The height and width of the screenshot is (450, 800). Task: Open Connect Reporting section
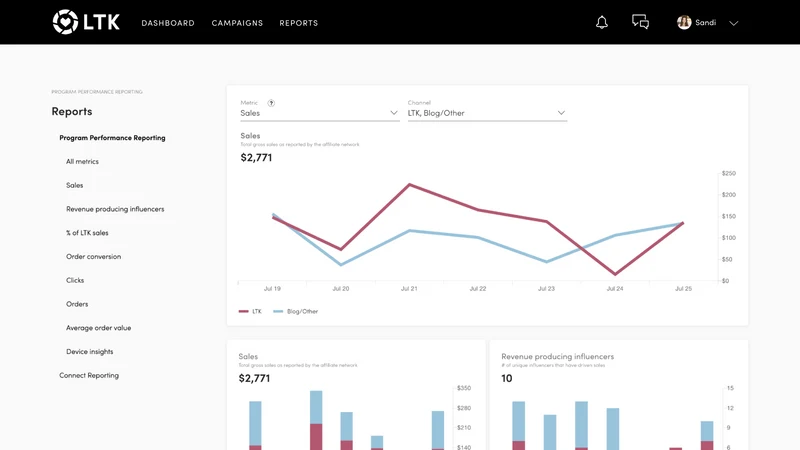click(89, 376)
